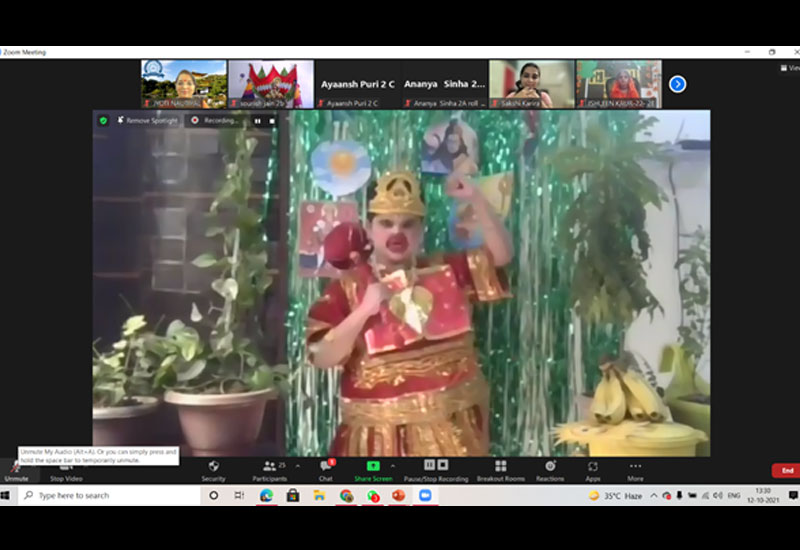Click the green Share Screen button
Screen dimensions: 800x550
point(373,471)
